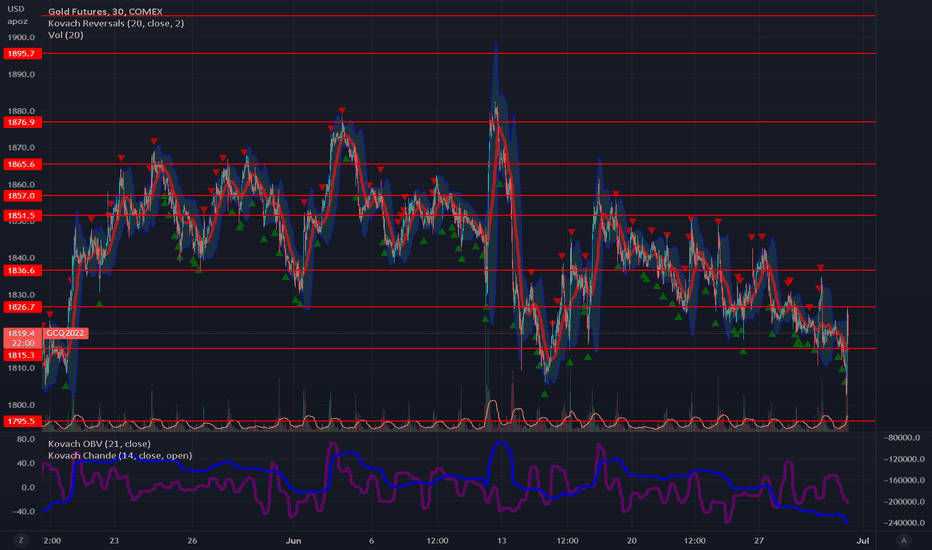The height and width of the screenshot is (550, 932).
Task: Click the 2:00 time axis label
Action: (52, 540)
